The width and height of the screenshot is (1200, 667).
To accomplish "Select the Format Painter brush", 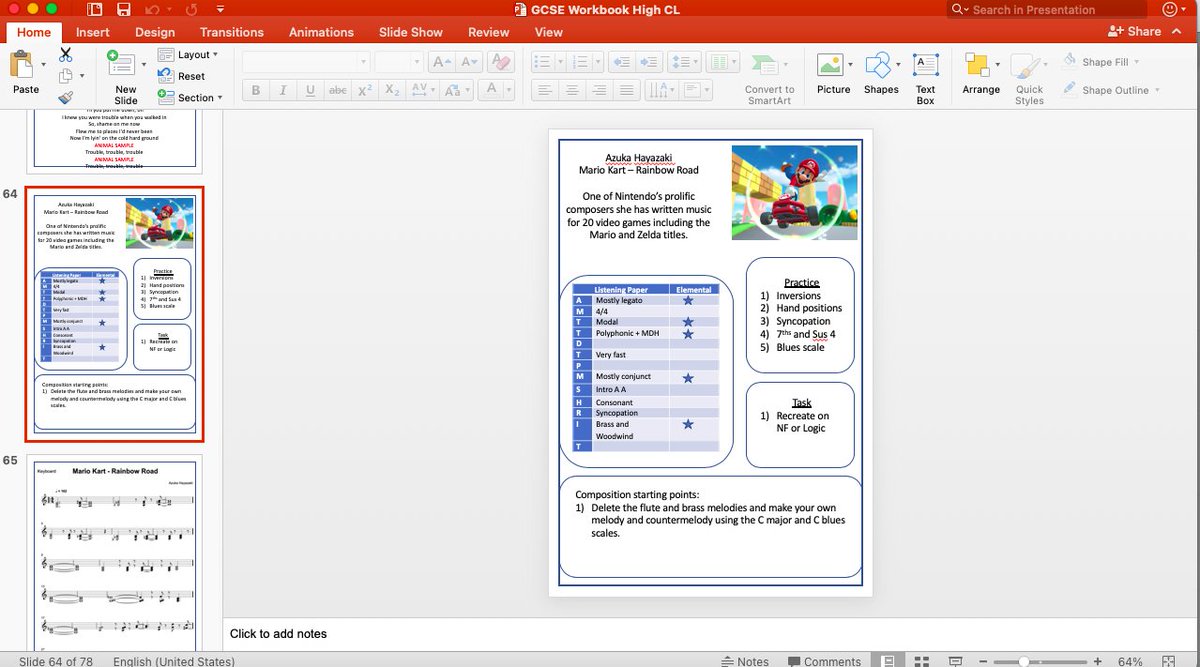I will [66, 98].
